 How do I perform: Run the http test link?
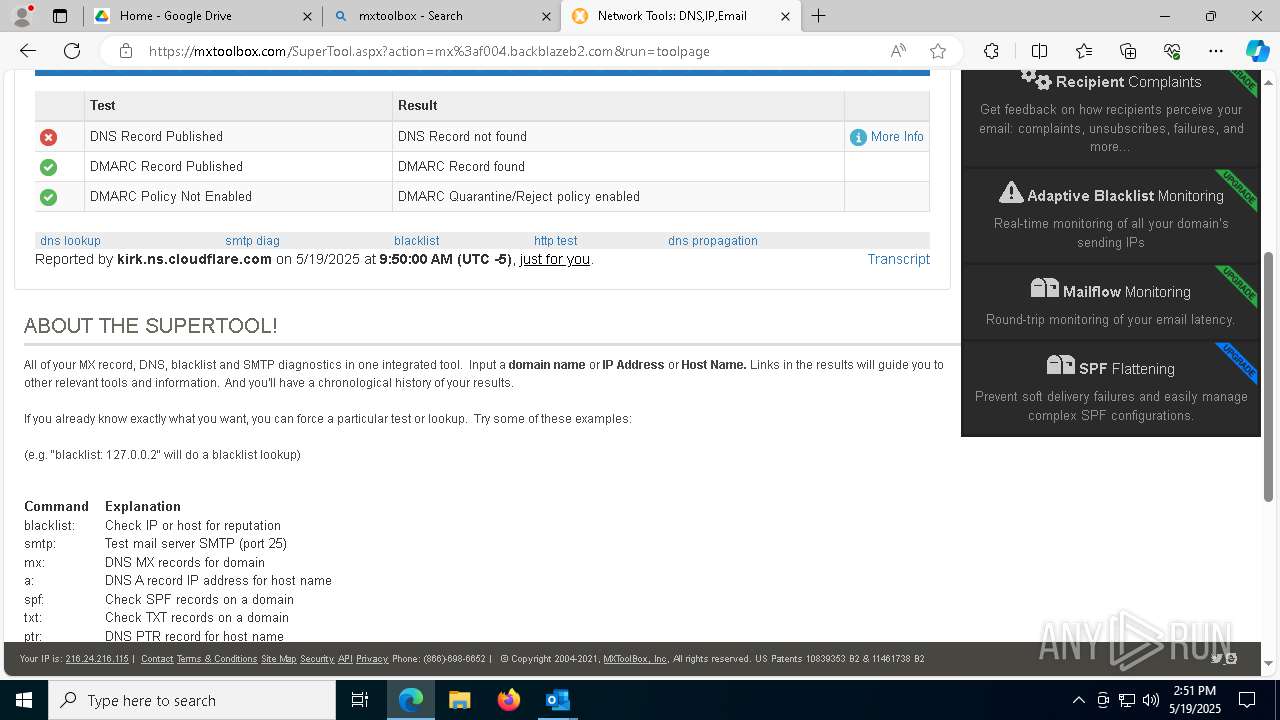555,241
